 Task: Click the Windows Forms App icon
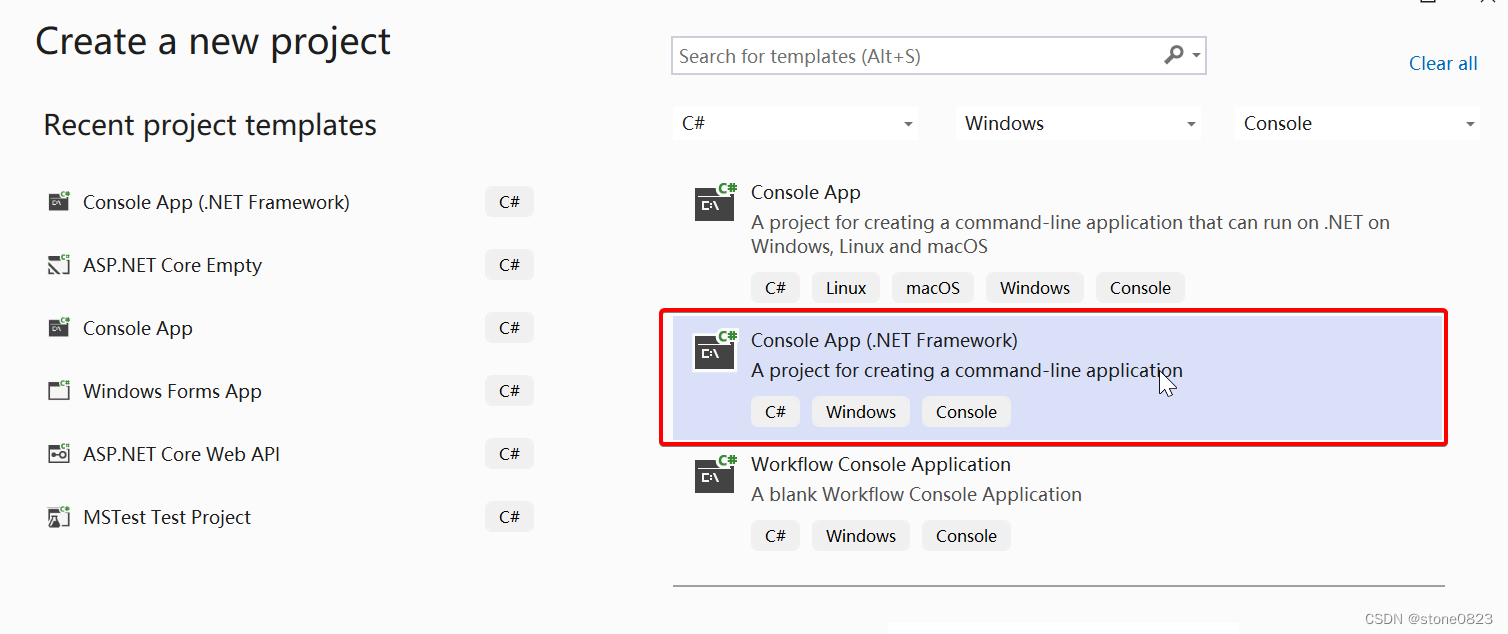point(59,390)
